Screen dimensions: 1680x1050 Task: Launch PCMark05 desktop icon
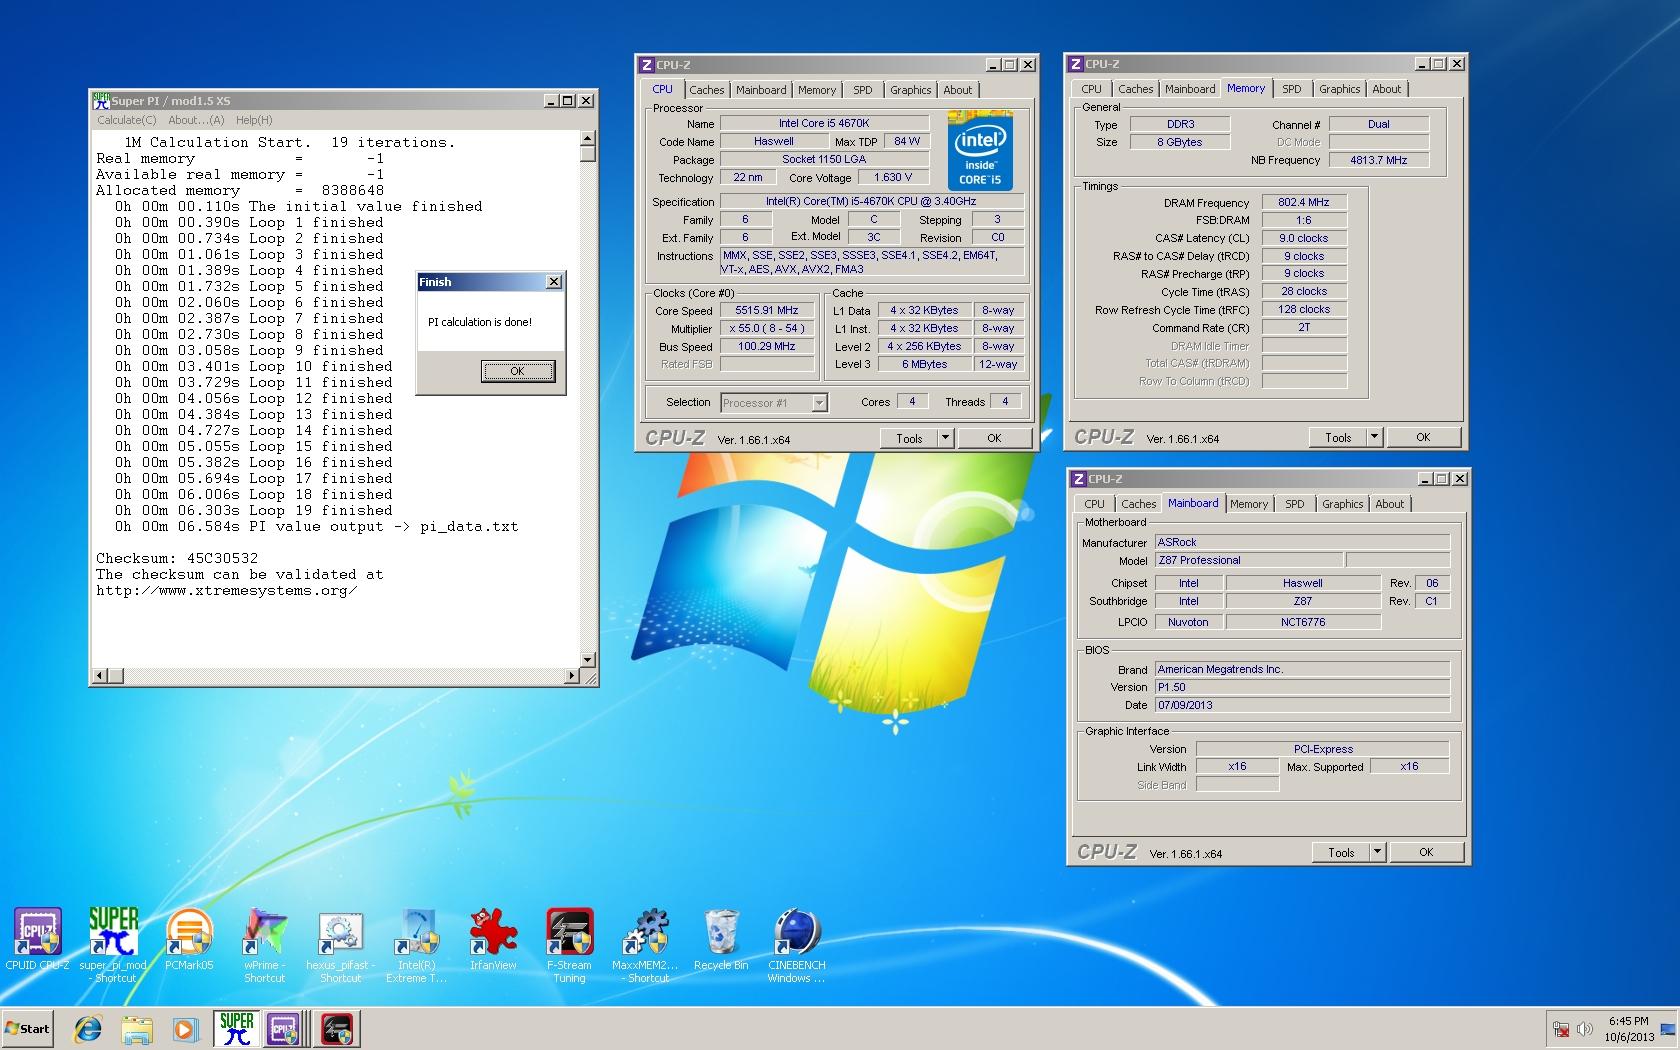pyautogui.click(x=189, y=938)
